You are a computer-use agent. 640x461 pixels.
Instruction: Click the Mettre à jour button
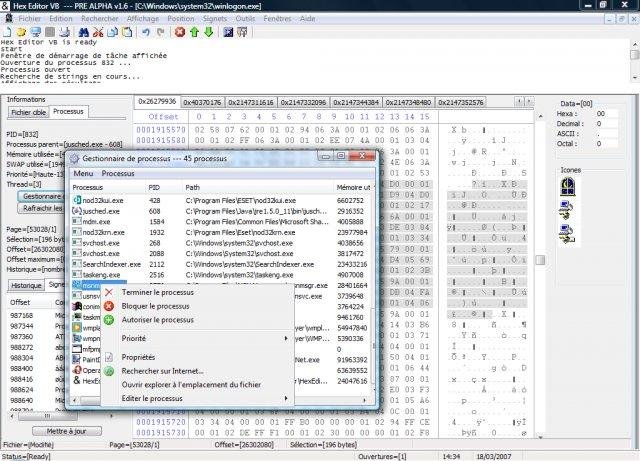click(67, 431)
